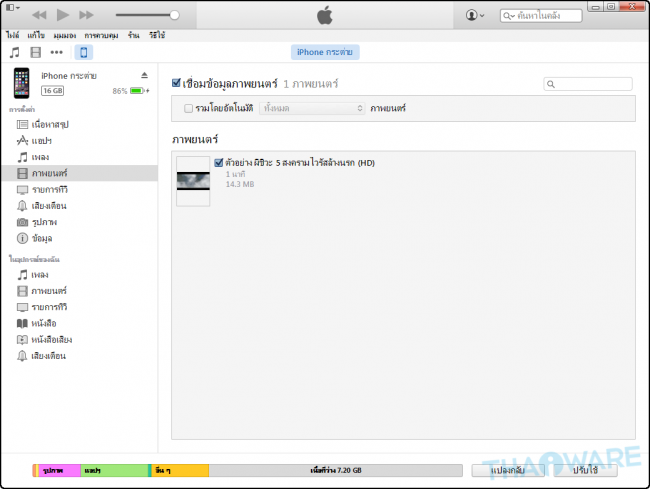Open the วิธีใช้ menu
650x489 pixels.
(x=157, y=35)
